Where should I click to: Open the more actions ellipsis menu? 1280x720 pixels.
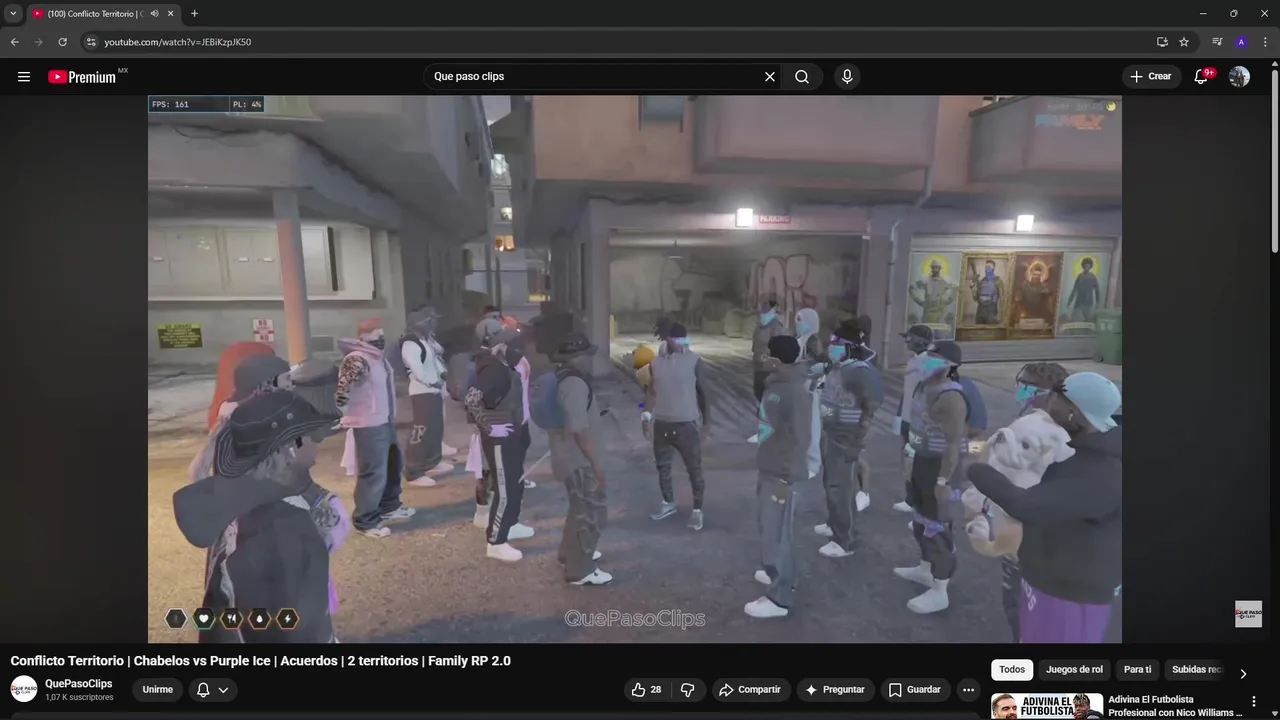point(968,689)
